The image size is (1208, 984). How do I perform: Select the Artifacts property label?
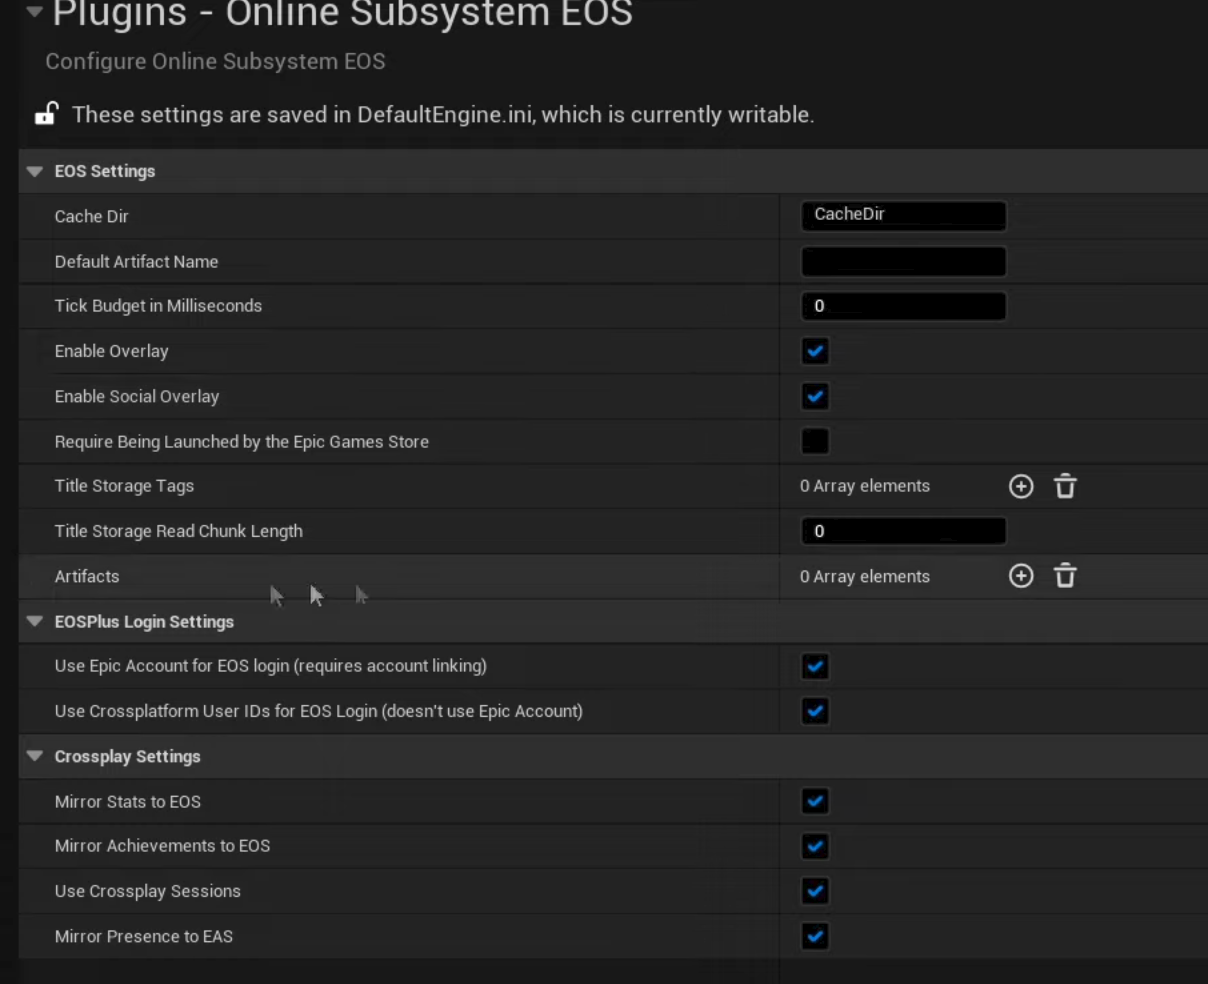[87, 576]
